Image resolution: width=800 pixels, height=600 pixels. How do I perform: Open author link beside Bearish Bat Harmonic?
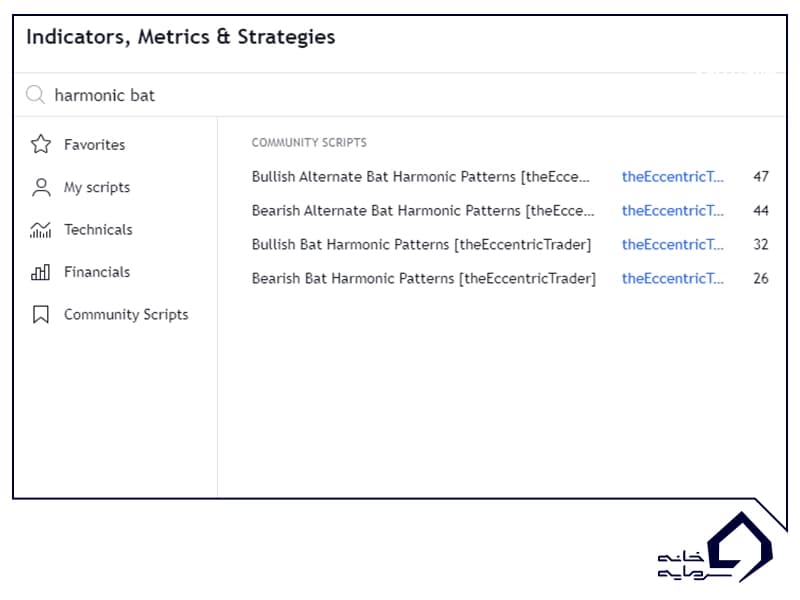672,279
